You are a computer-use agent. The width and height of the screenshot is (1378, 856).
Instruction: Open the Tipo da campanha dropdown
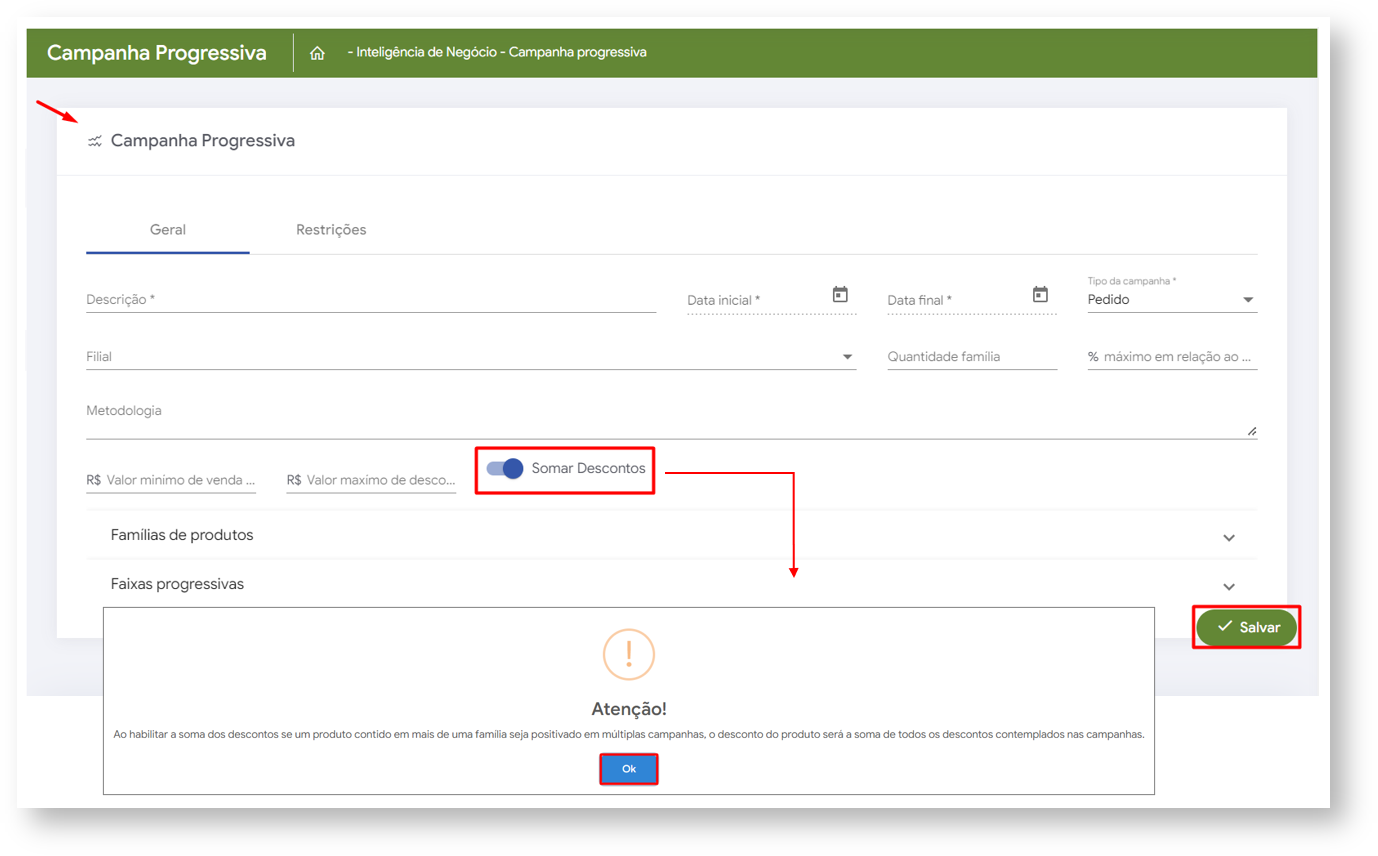pyautogui.click(x=1247, y=300)
